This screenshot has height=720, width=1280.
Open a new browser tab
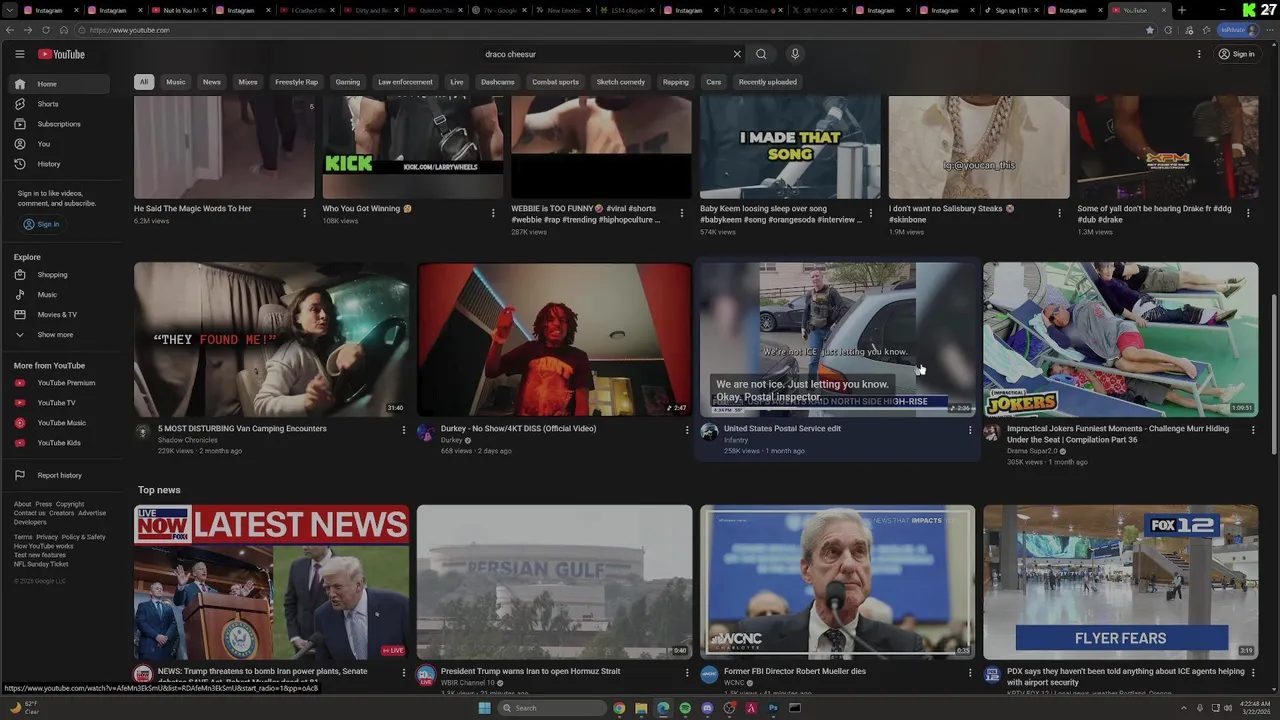[x=1182, y=10]
